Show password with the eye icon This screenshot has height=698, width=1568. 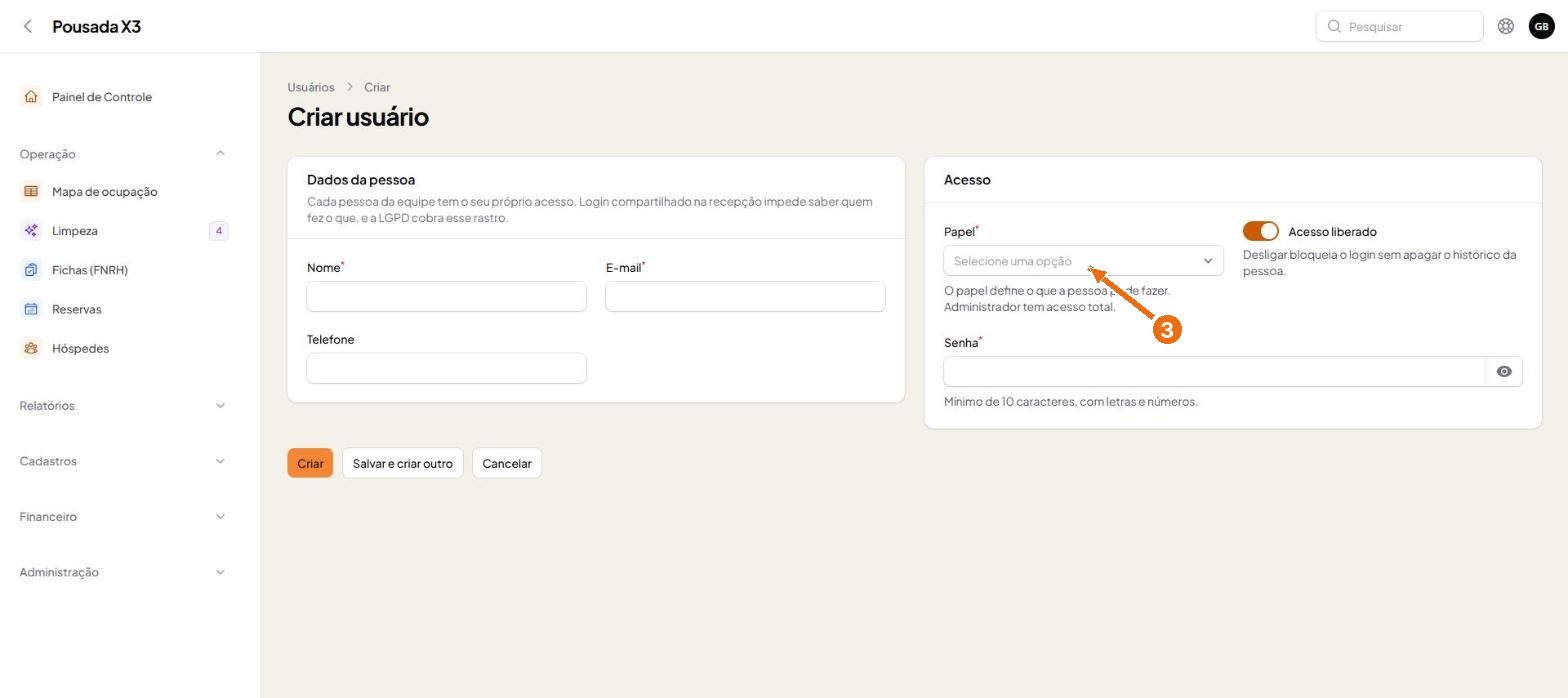(x=1504, y=372)
